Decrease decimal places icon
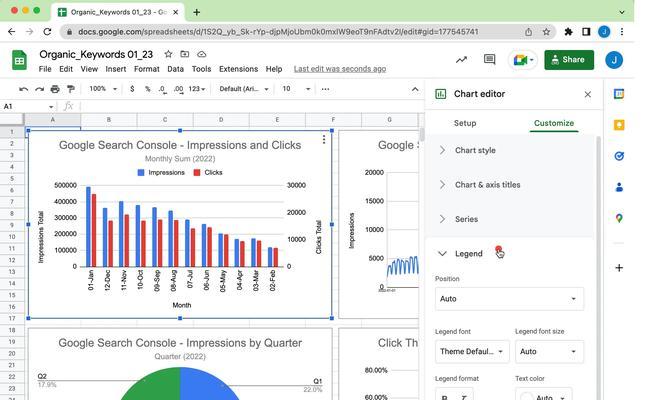 pyautogui.click(x=162, y=89)
